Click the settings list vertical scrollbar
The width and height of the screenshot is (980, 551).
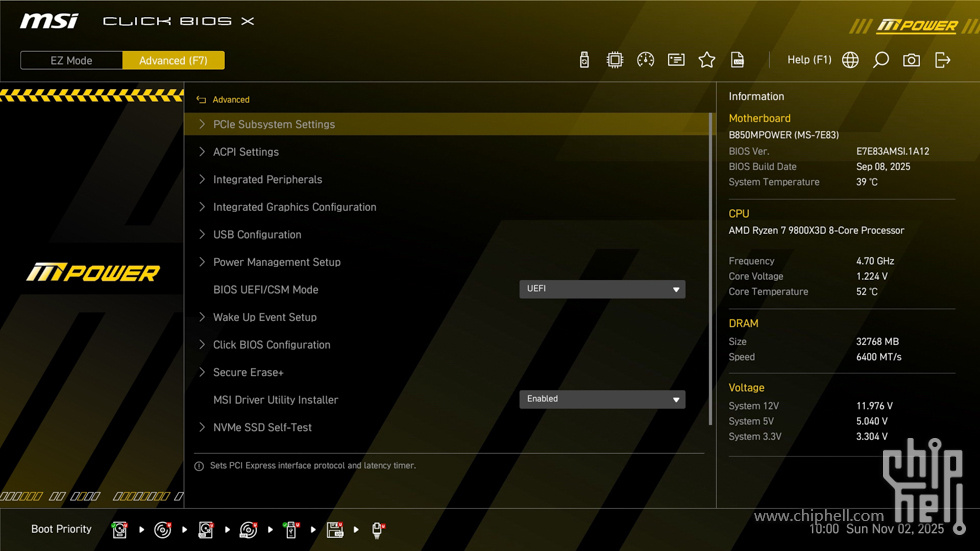coord(711,270)
